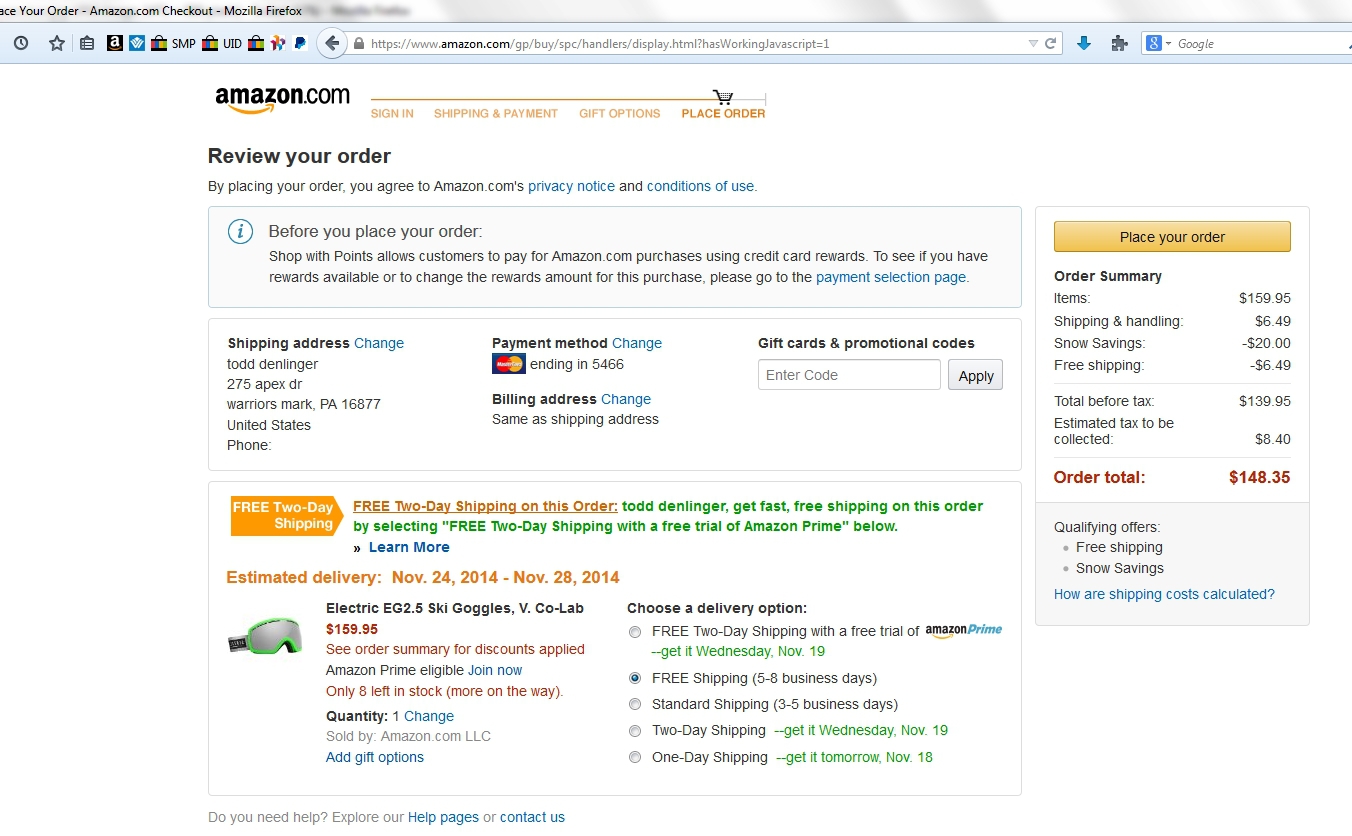Screen dimensions: 1352x836
Task: Open FREE Two-Day Shipping on this Order link
Action: (485, 506)
